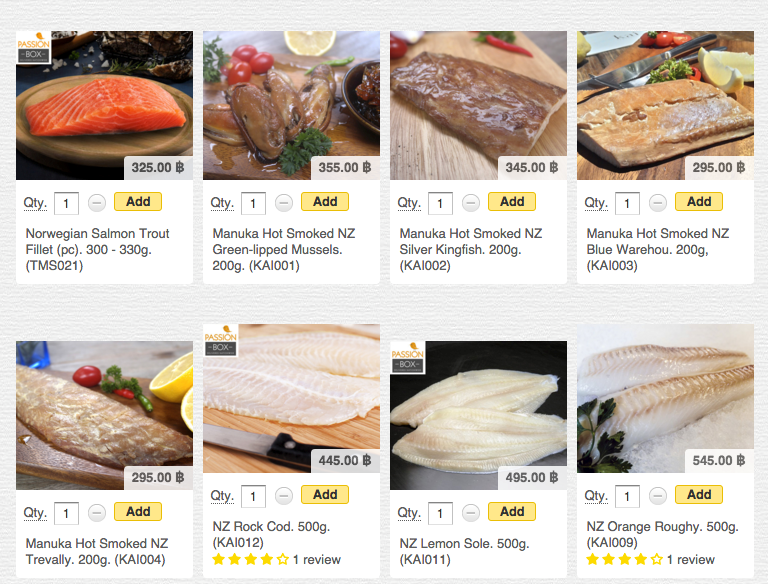Open the Smoked NZ Trevally product photo
The height and width of the screenshot is (584, 768).
104,415
